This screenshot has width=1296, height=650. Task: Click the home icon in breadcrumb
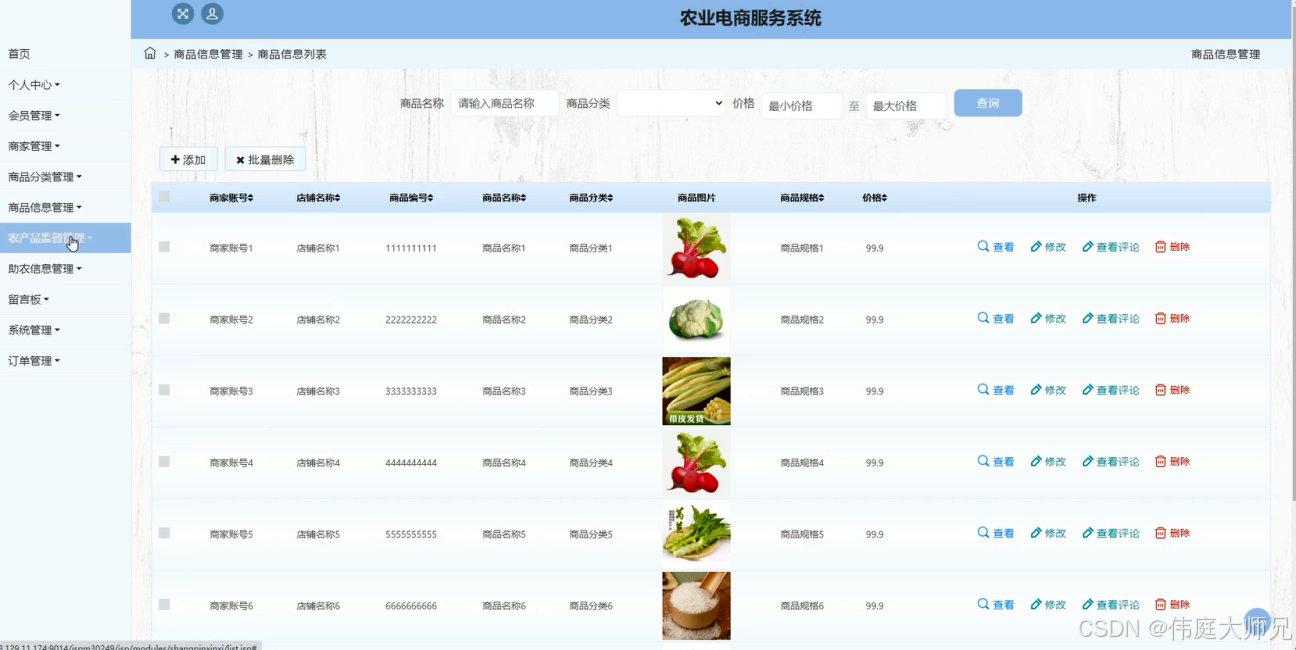150,53
